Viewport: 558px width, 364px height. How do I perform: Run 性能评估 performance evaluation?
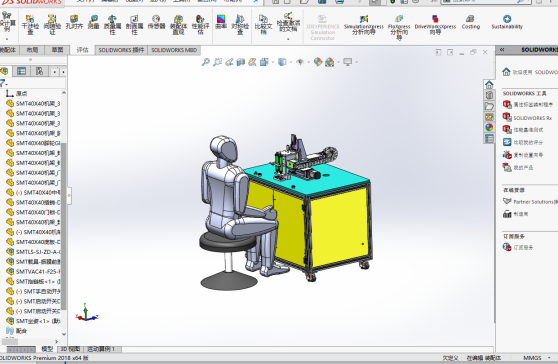click(200, 25)
